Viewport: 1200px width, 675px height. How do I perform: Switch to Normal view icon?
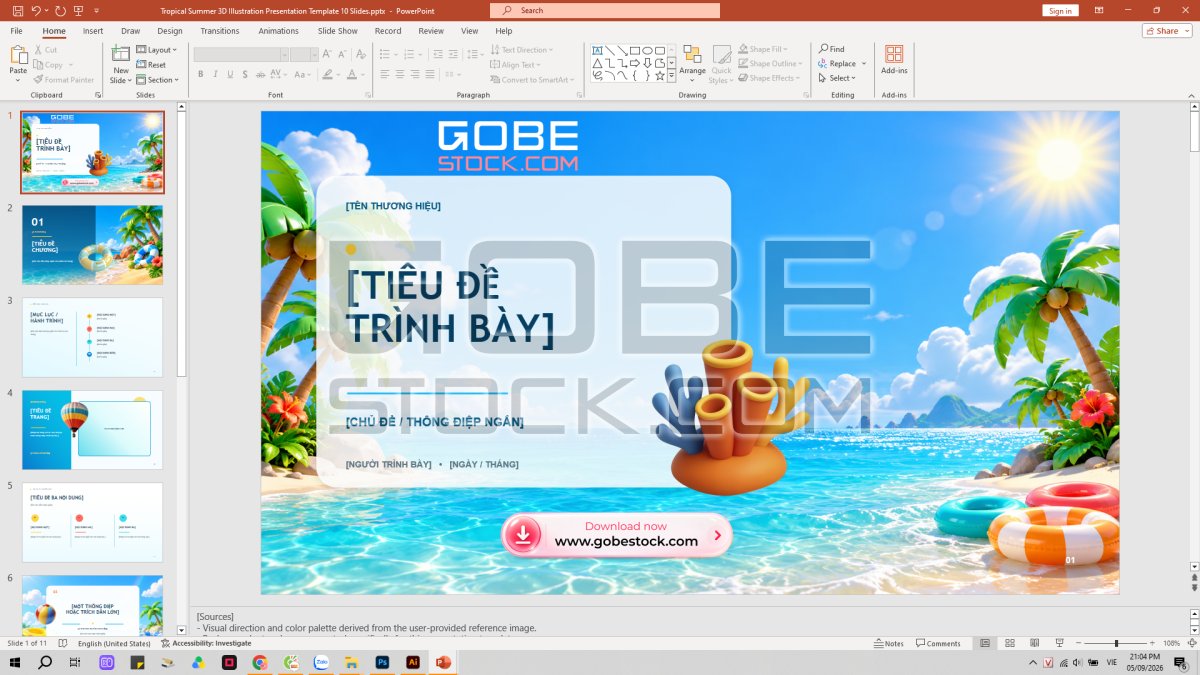point(985,643)
